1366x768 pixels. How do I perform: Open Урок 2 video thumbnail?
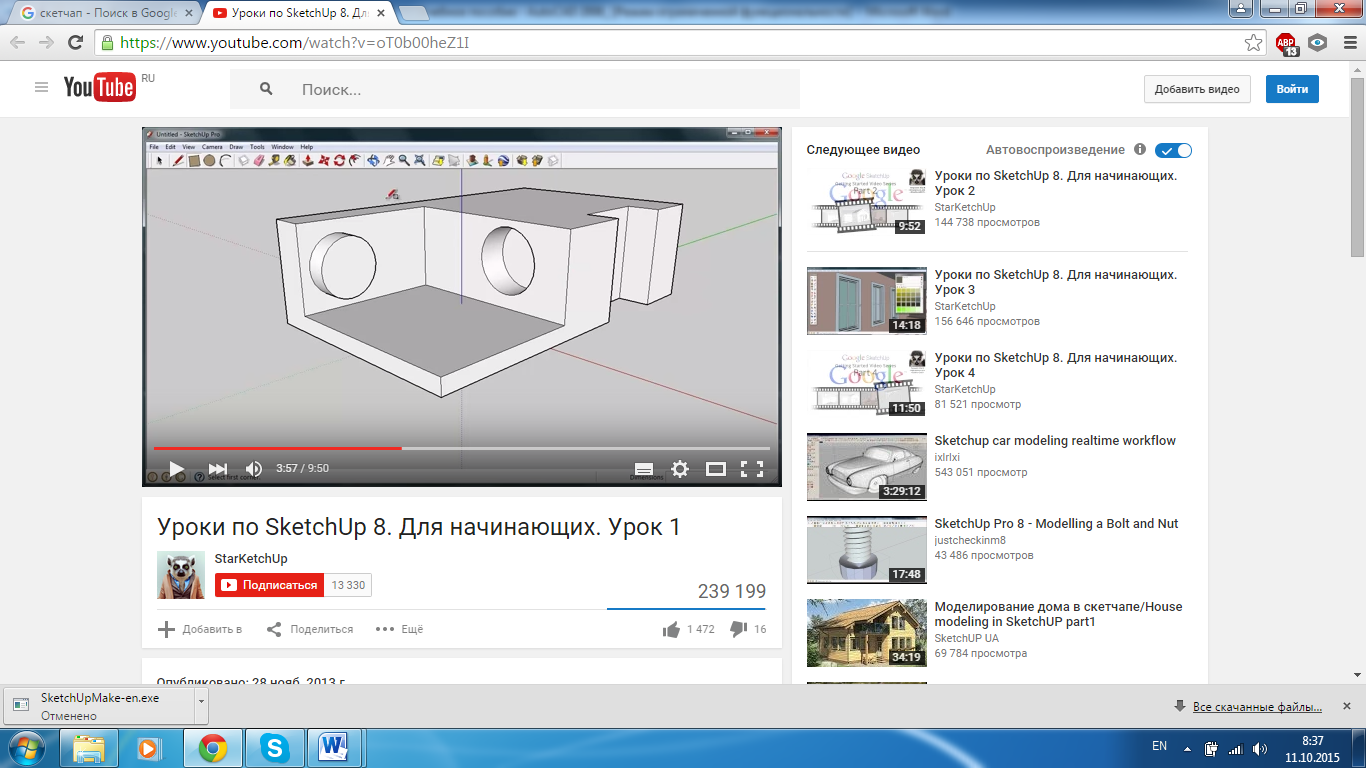click(867, 201)
